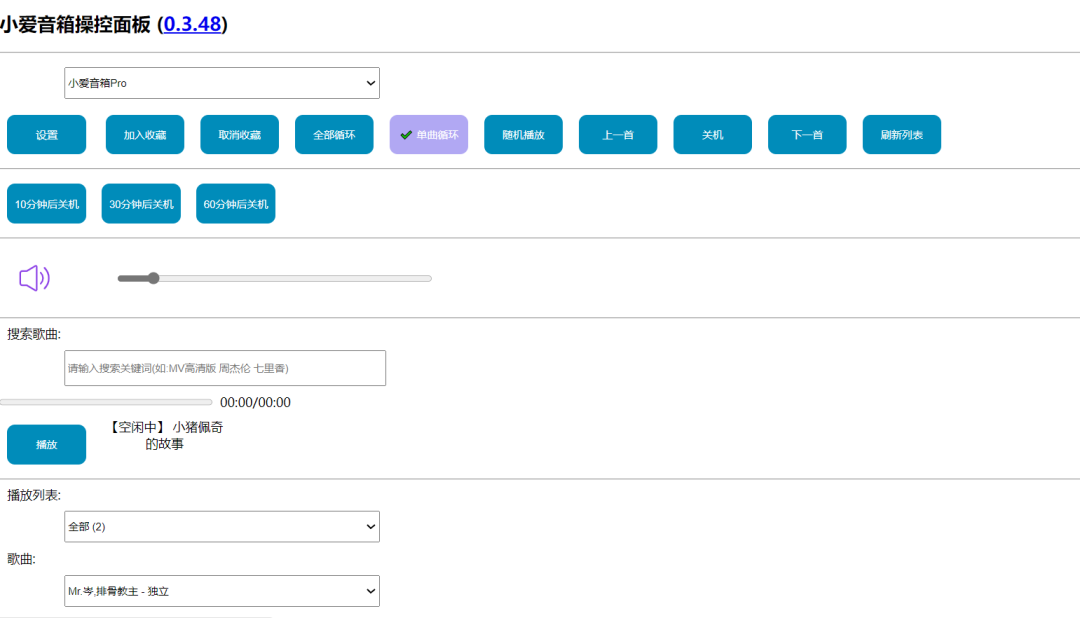Go to previous track with 上一首
This screenshot has width=1080, height=618.
pyautogui.click(x=618, y=134)
